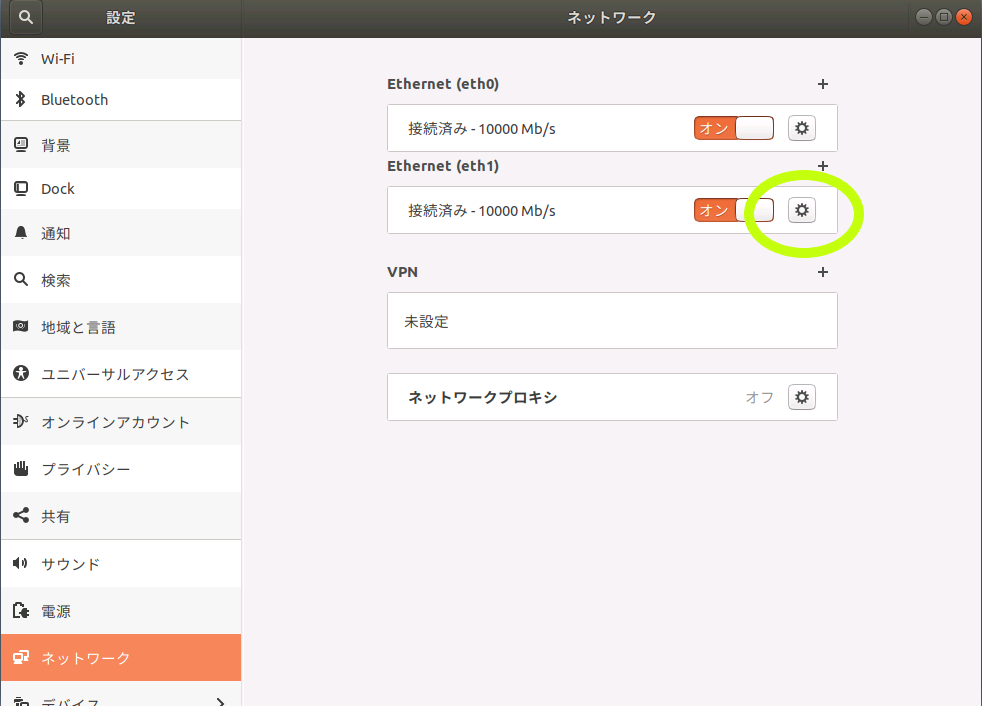Add a VPN connection with plus
The height and width of the screenshot is (706, 982).
pyautogui.click(x=823, y=272)
